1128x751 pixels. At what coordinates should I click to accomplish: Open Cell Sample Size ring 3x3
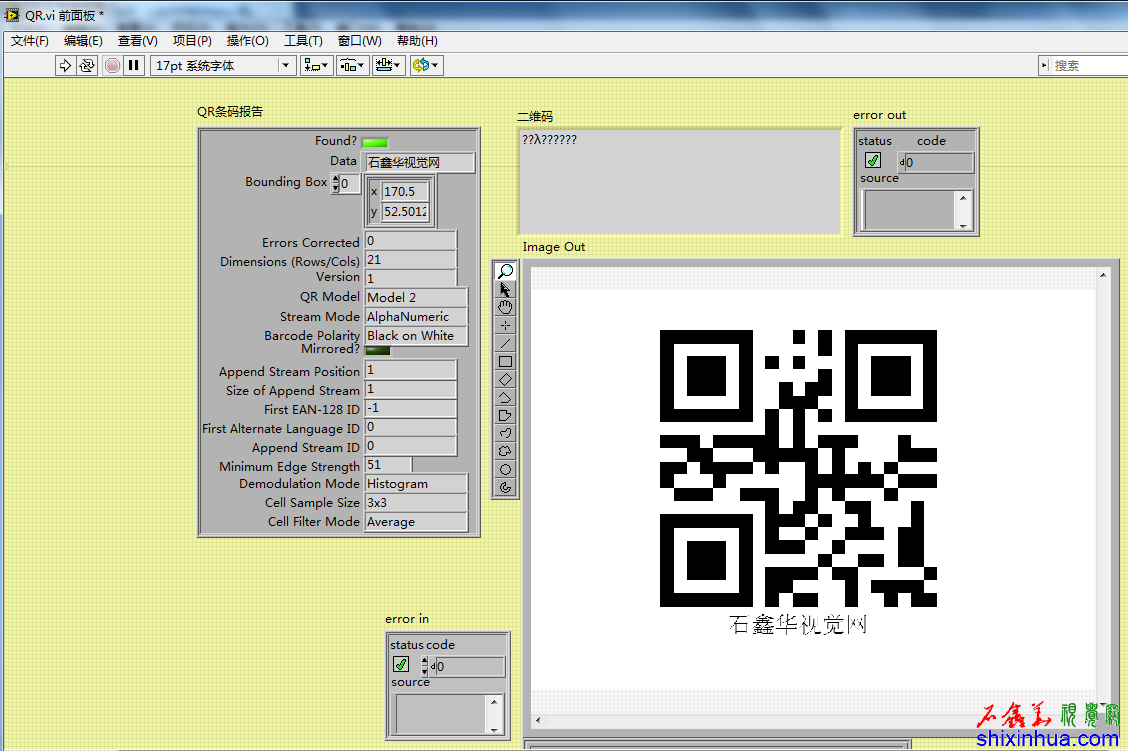point(416,502)
